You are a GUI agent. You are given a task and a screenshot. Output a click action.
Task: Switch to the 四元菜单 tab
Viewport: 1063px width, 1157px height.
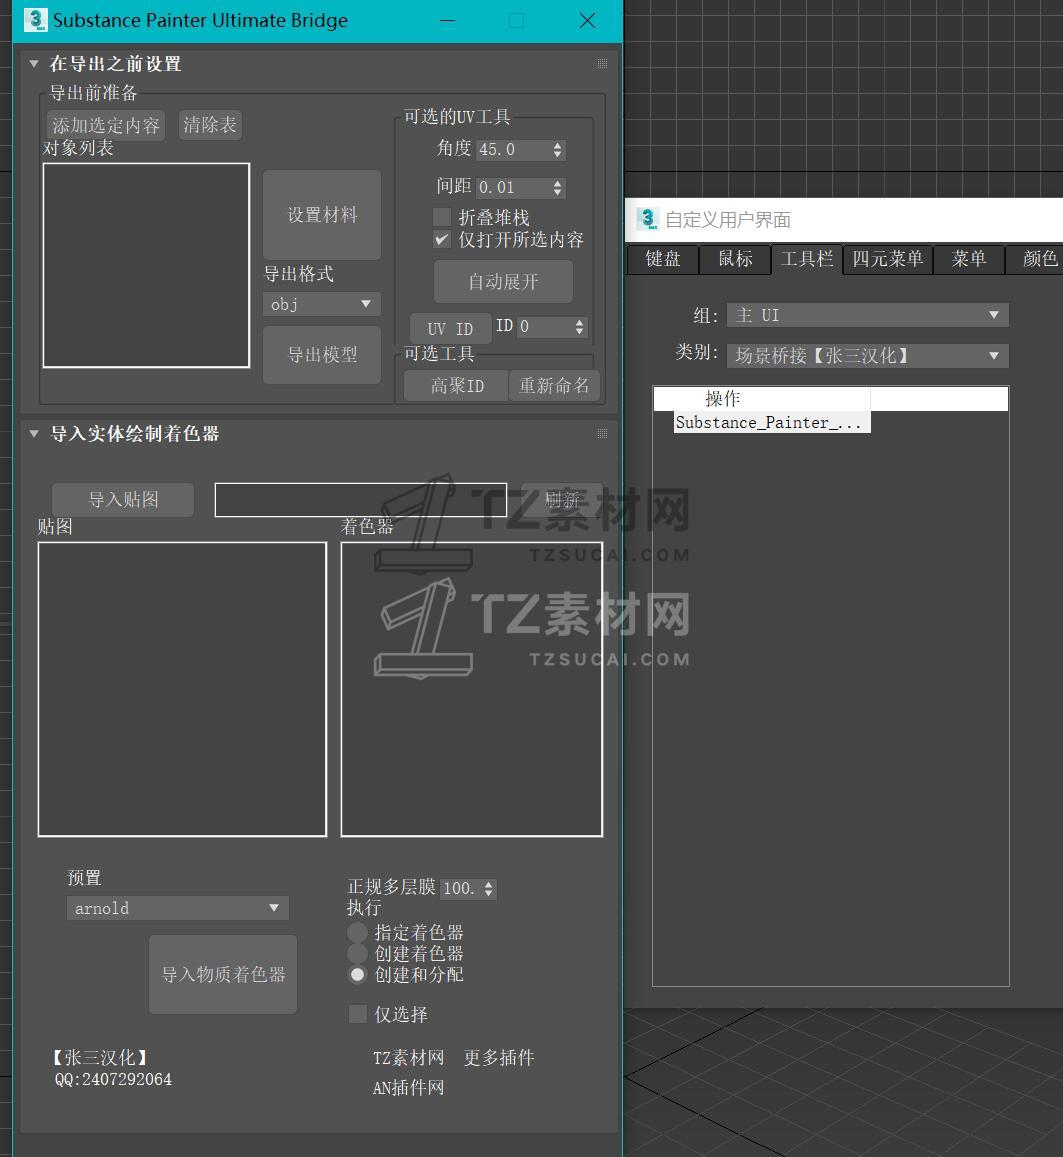point(887,259)
